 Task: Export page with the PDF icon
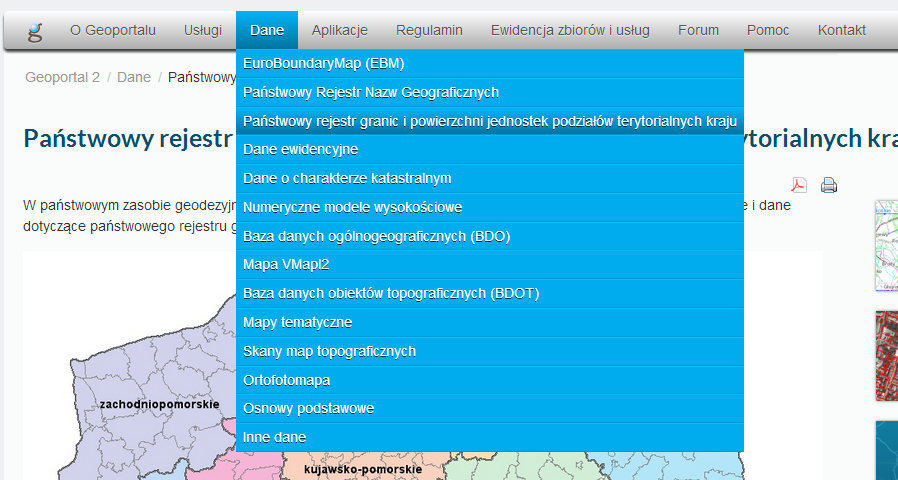pos(799,185)
